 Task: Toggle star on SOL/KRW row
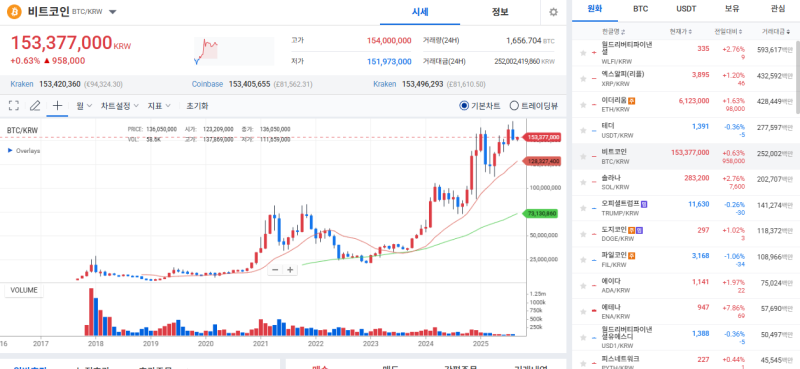coord(583,182)
